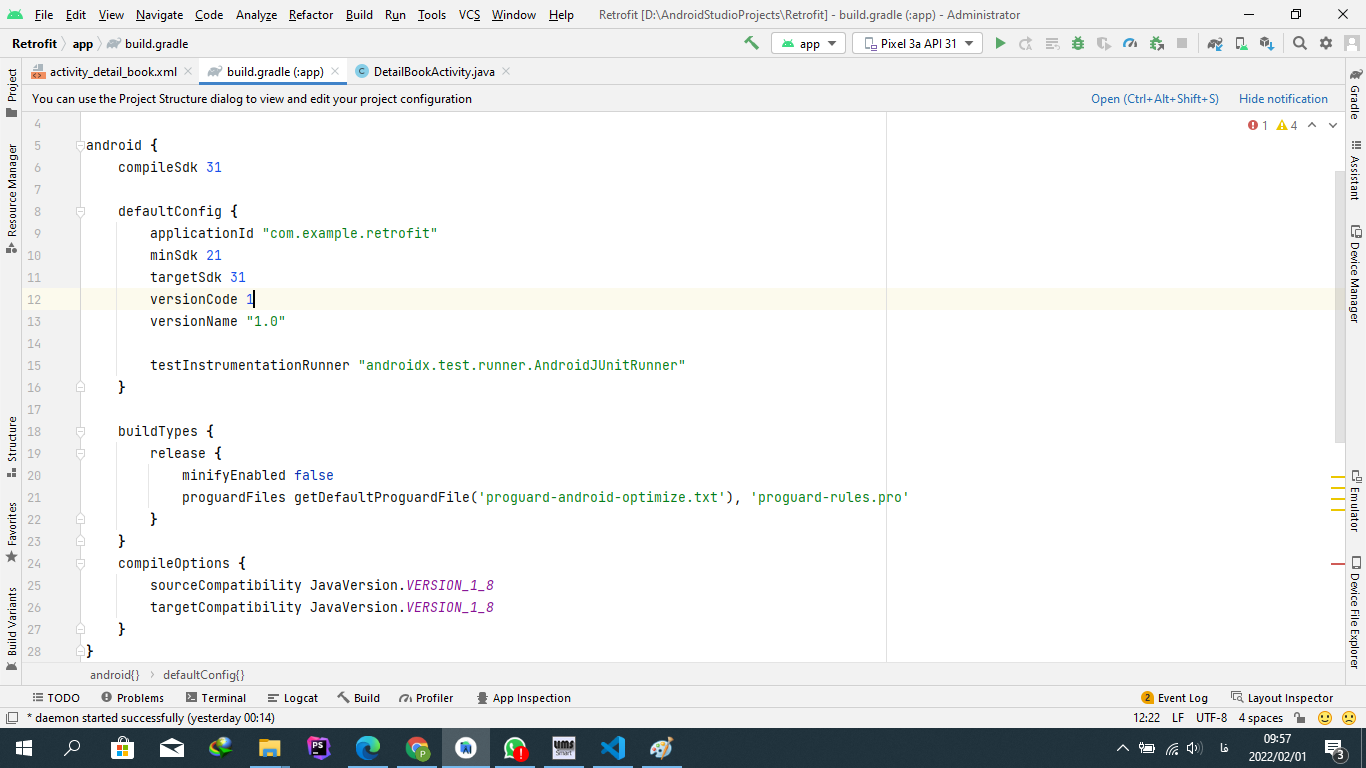
Task: Click the yellow warnings count indicator
Action: 1287,125
